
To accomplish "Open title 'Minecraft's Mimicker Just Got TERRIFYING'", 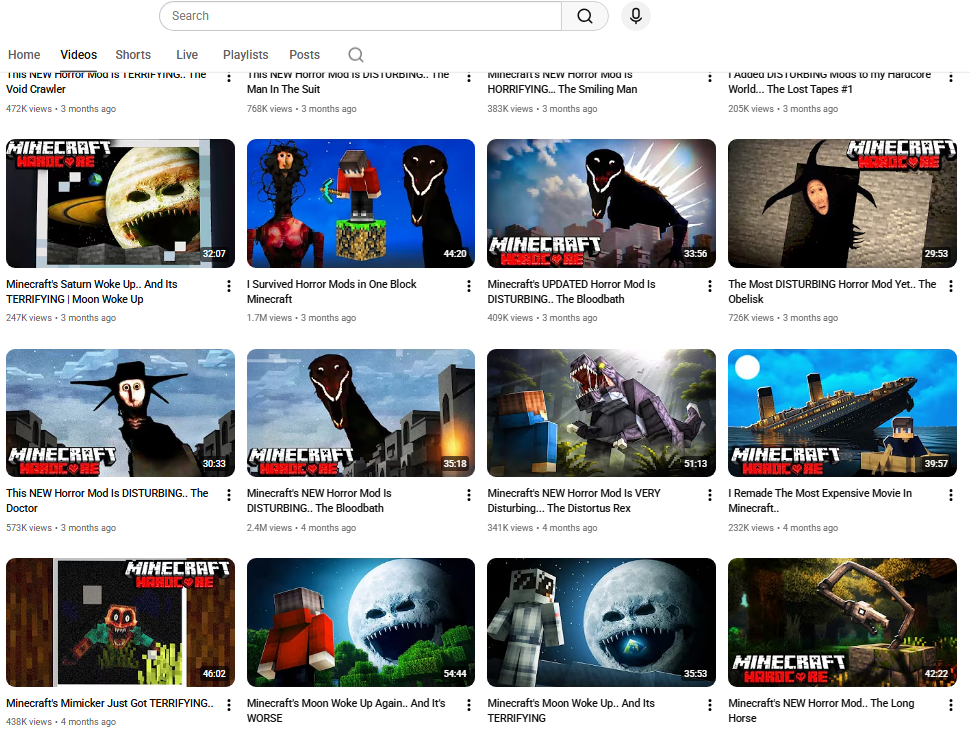I will click(x=109, y=703).
